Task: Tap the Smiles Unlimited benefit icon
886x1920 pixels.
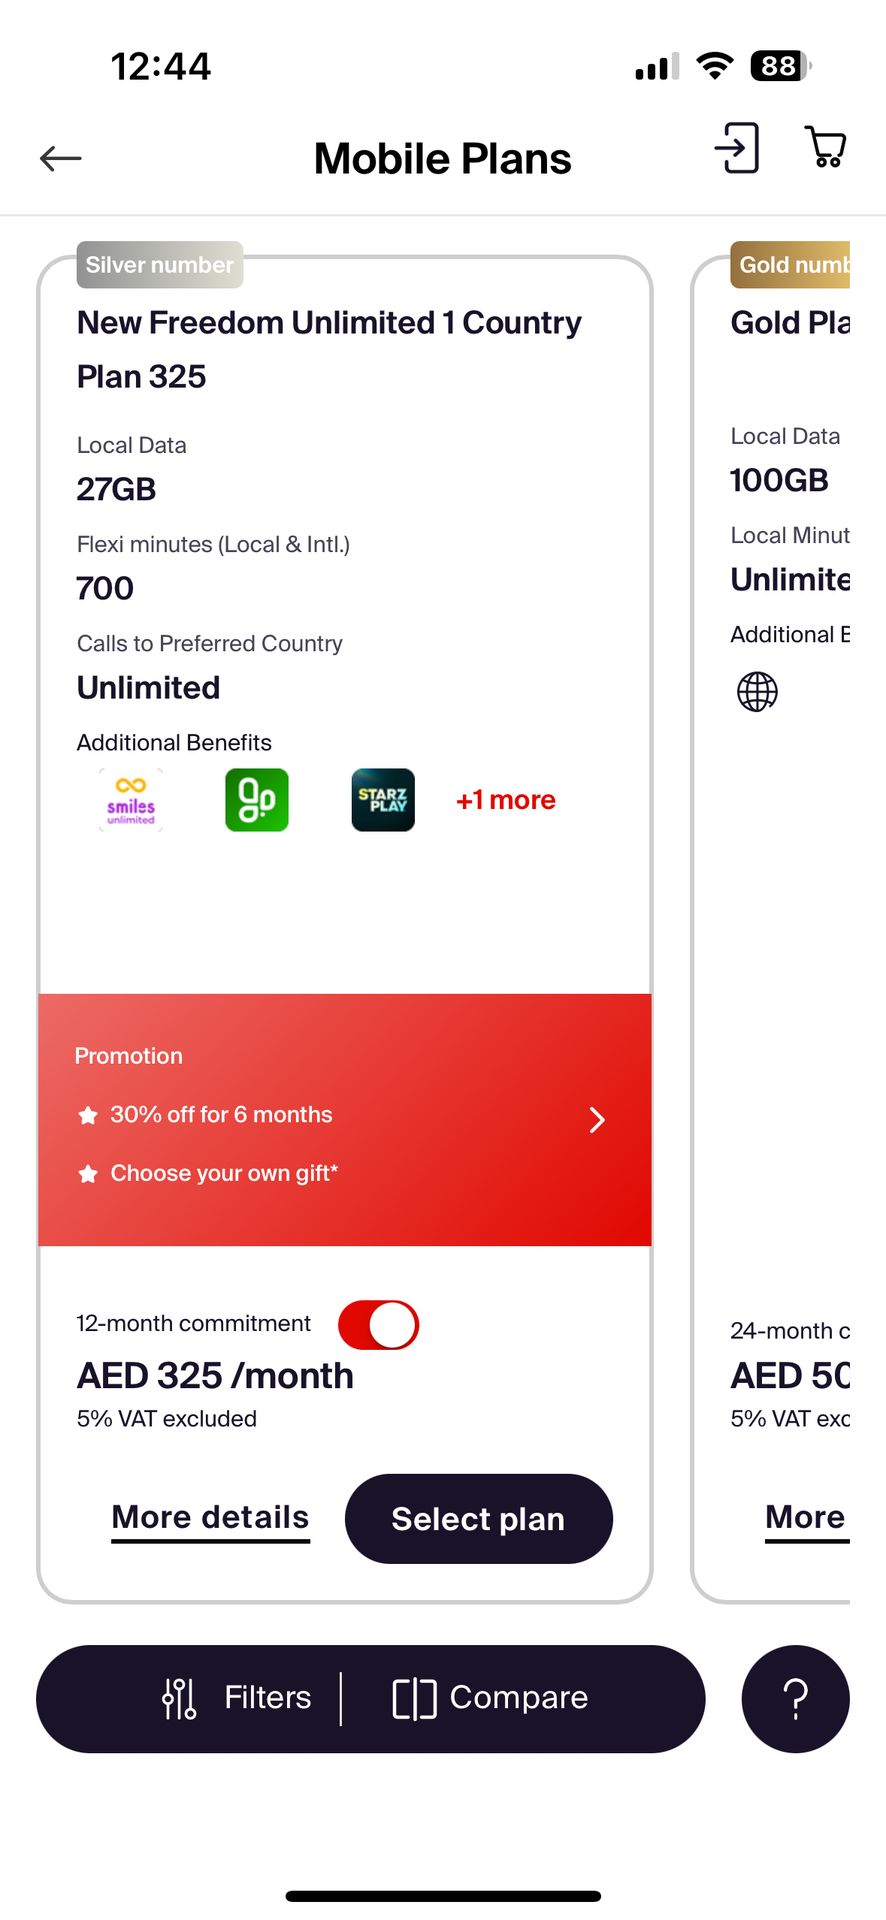Action: 131,800
